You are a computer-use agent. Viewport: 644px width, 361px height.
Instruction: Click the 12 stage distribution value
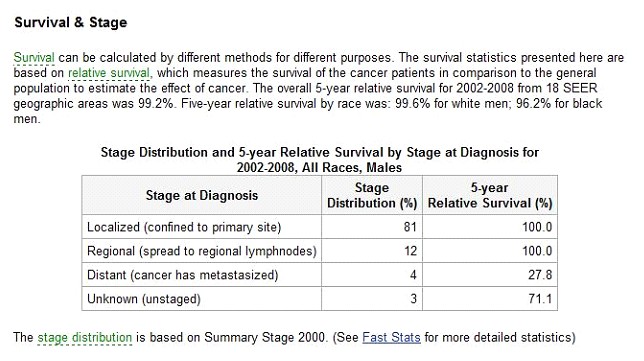410,251
